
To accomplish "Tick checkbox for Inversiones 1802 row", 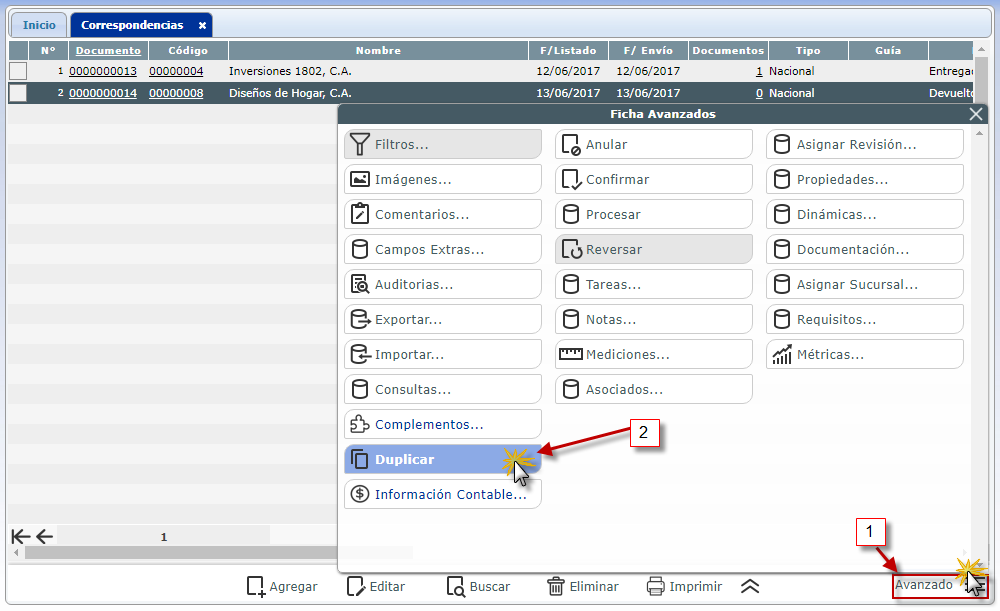I will click(x=18, y=71).
